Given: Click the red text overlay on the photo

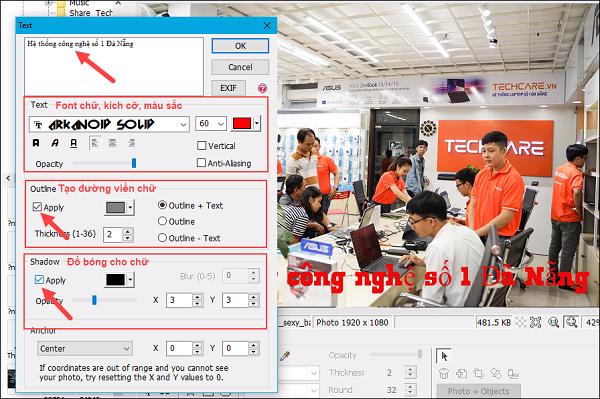Looking at the screenshot, I should click(x=437, y=278).
